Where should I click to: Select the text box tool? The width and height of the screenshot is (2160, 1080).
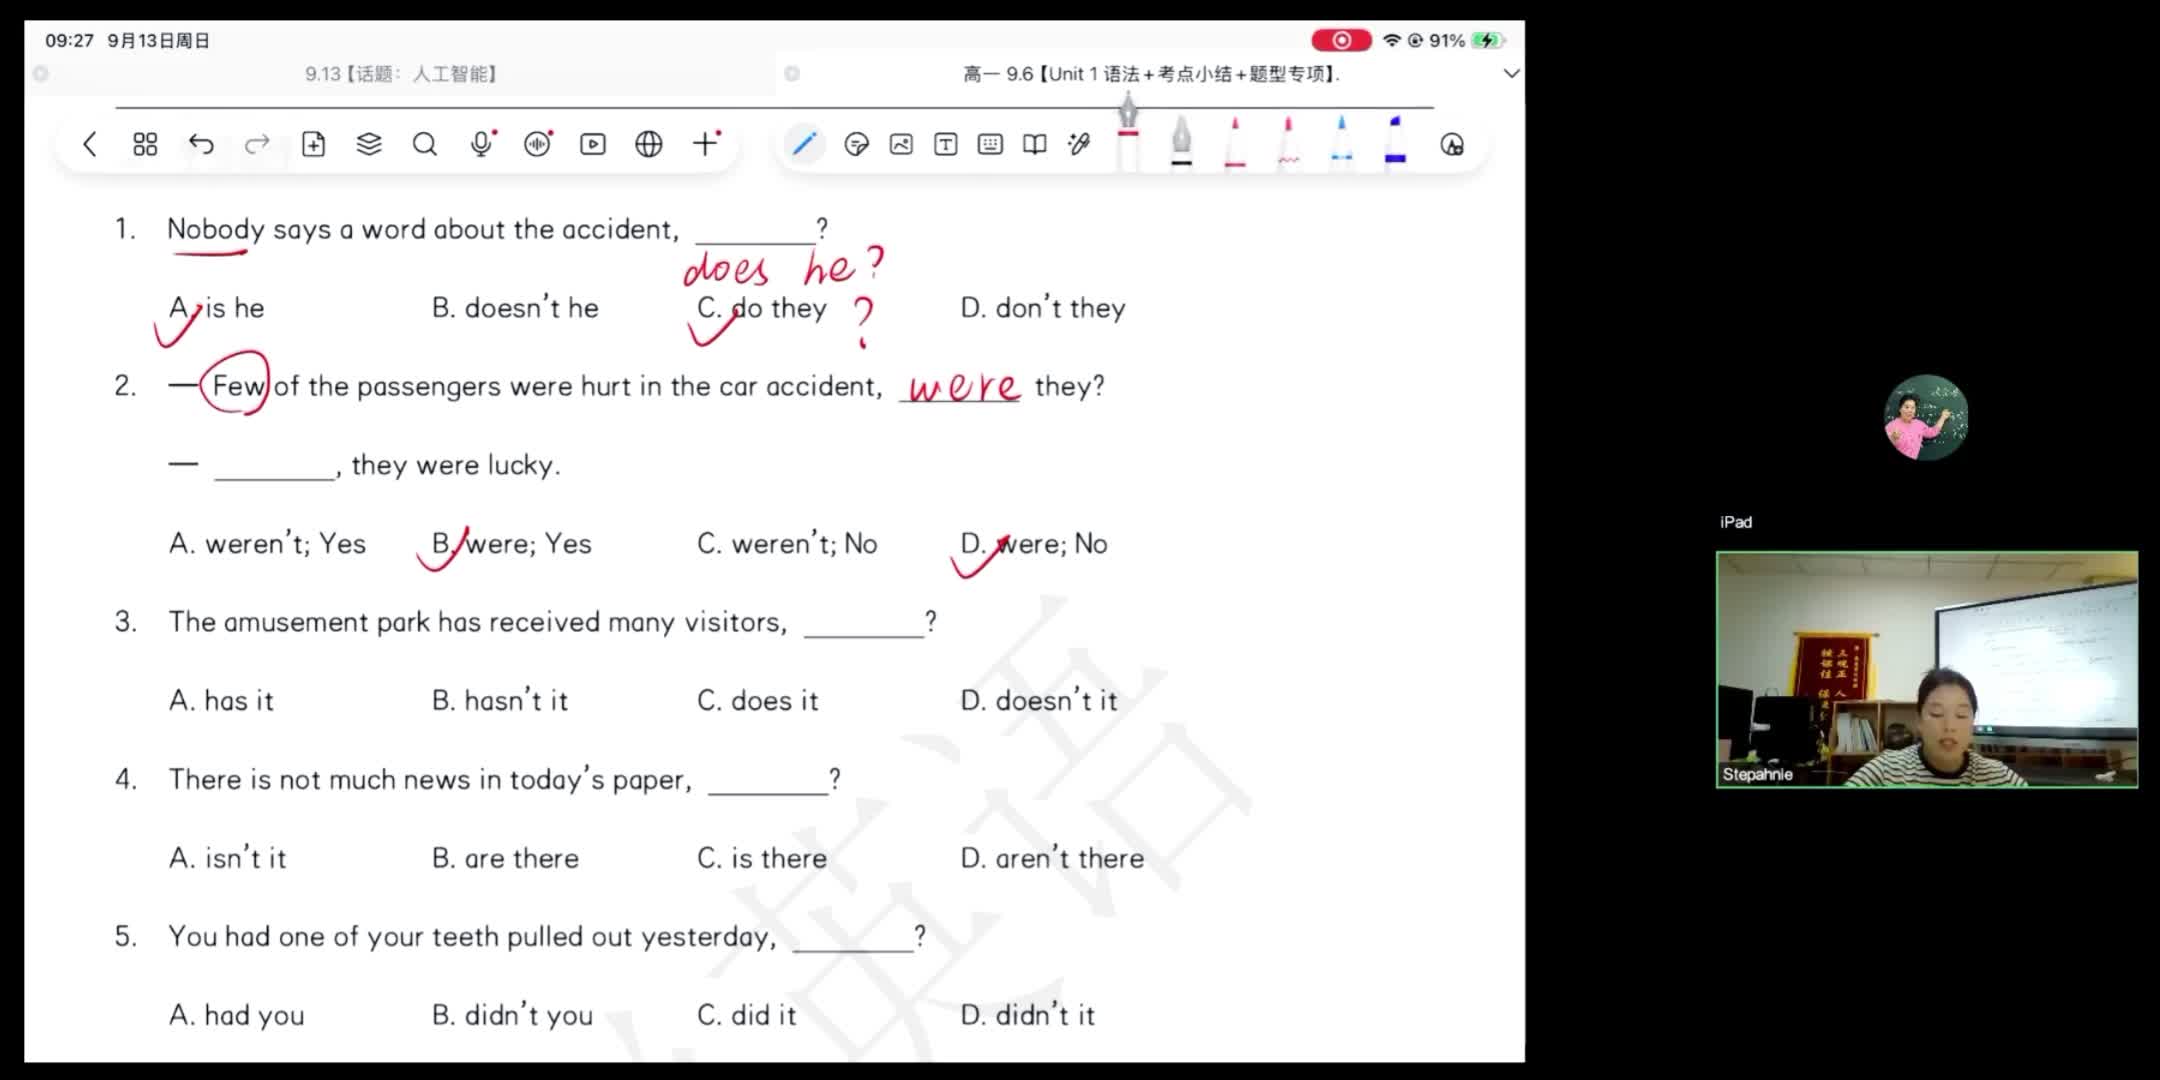(x=945, y=144)
